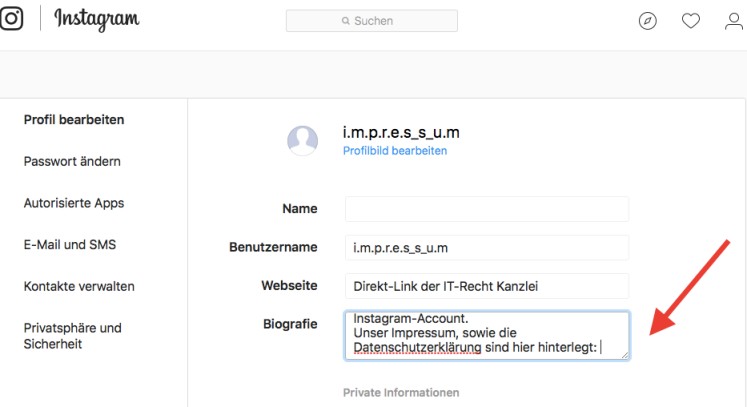
Task: Open the Explore compass icon
Action: pyautogui.click(x=648, y=21)
